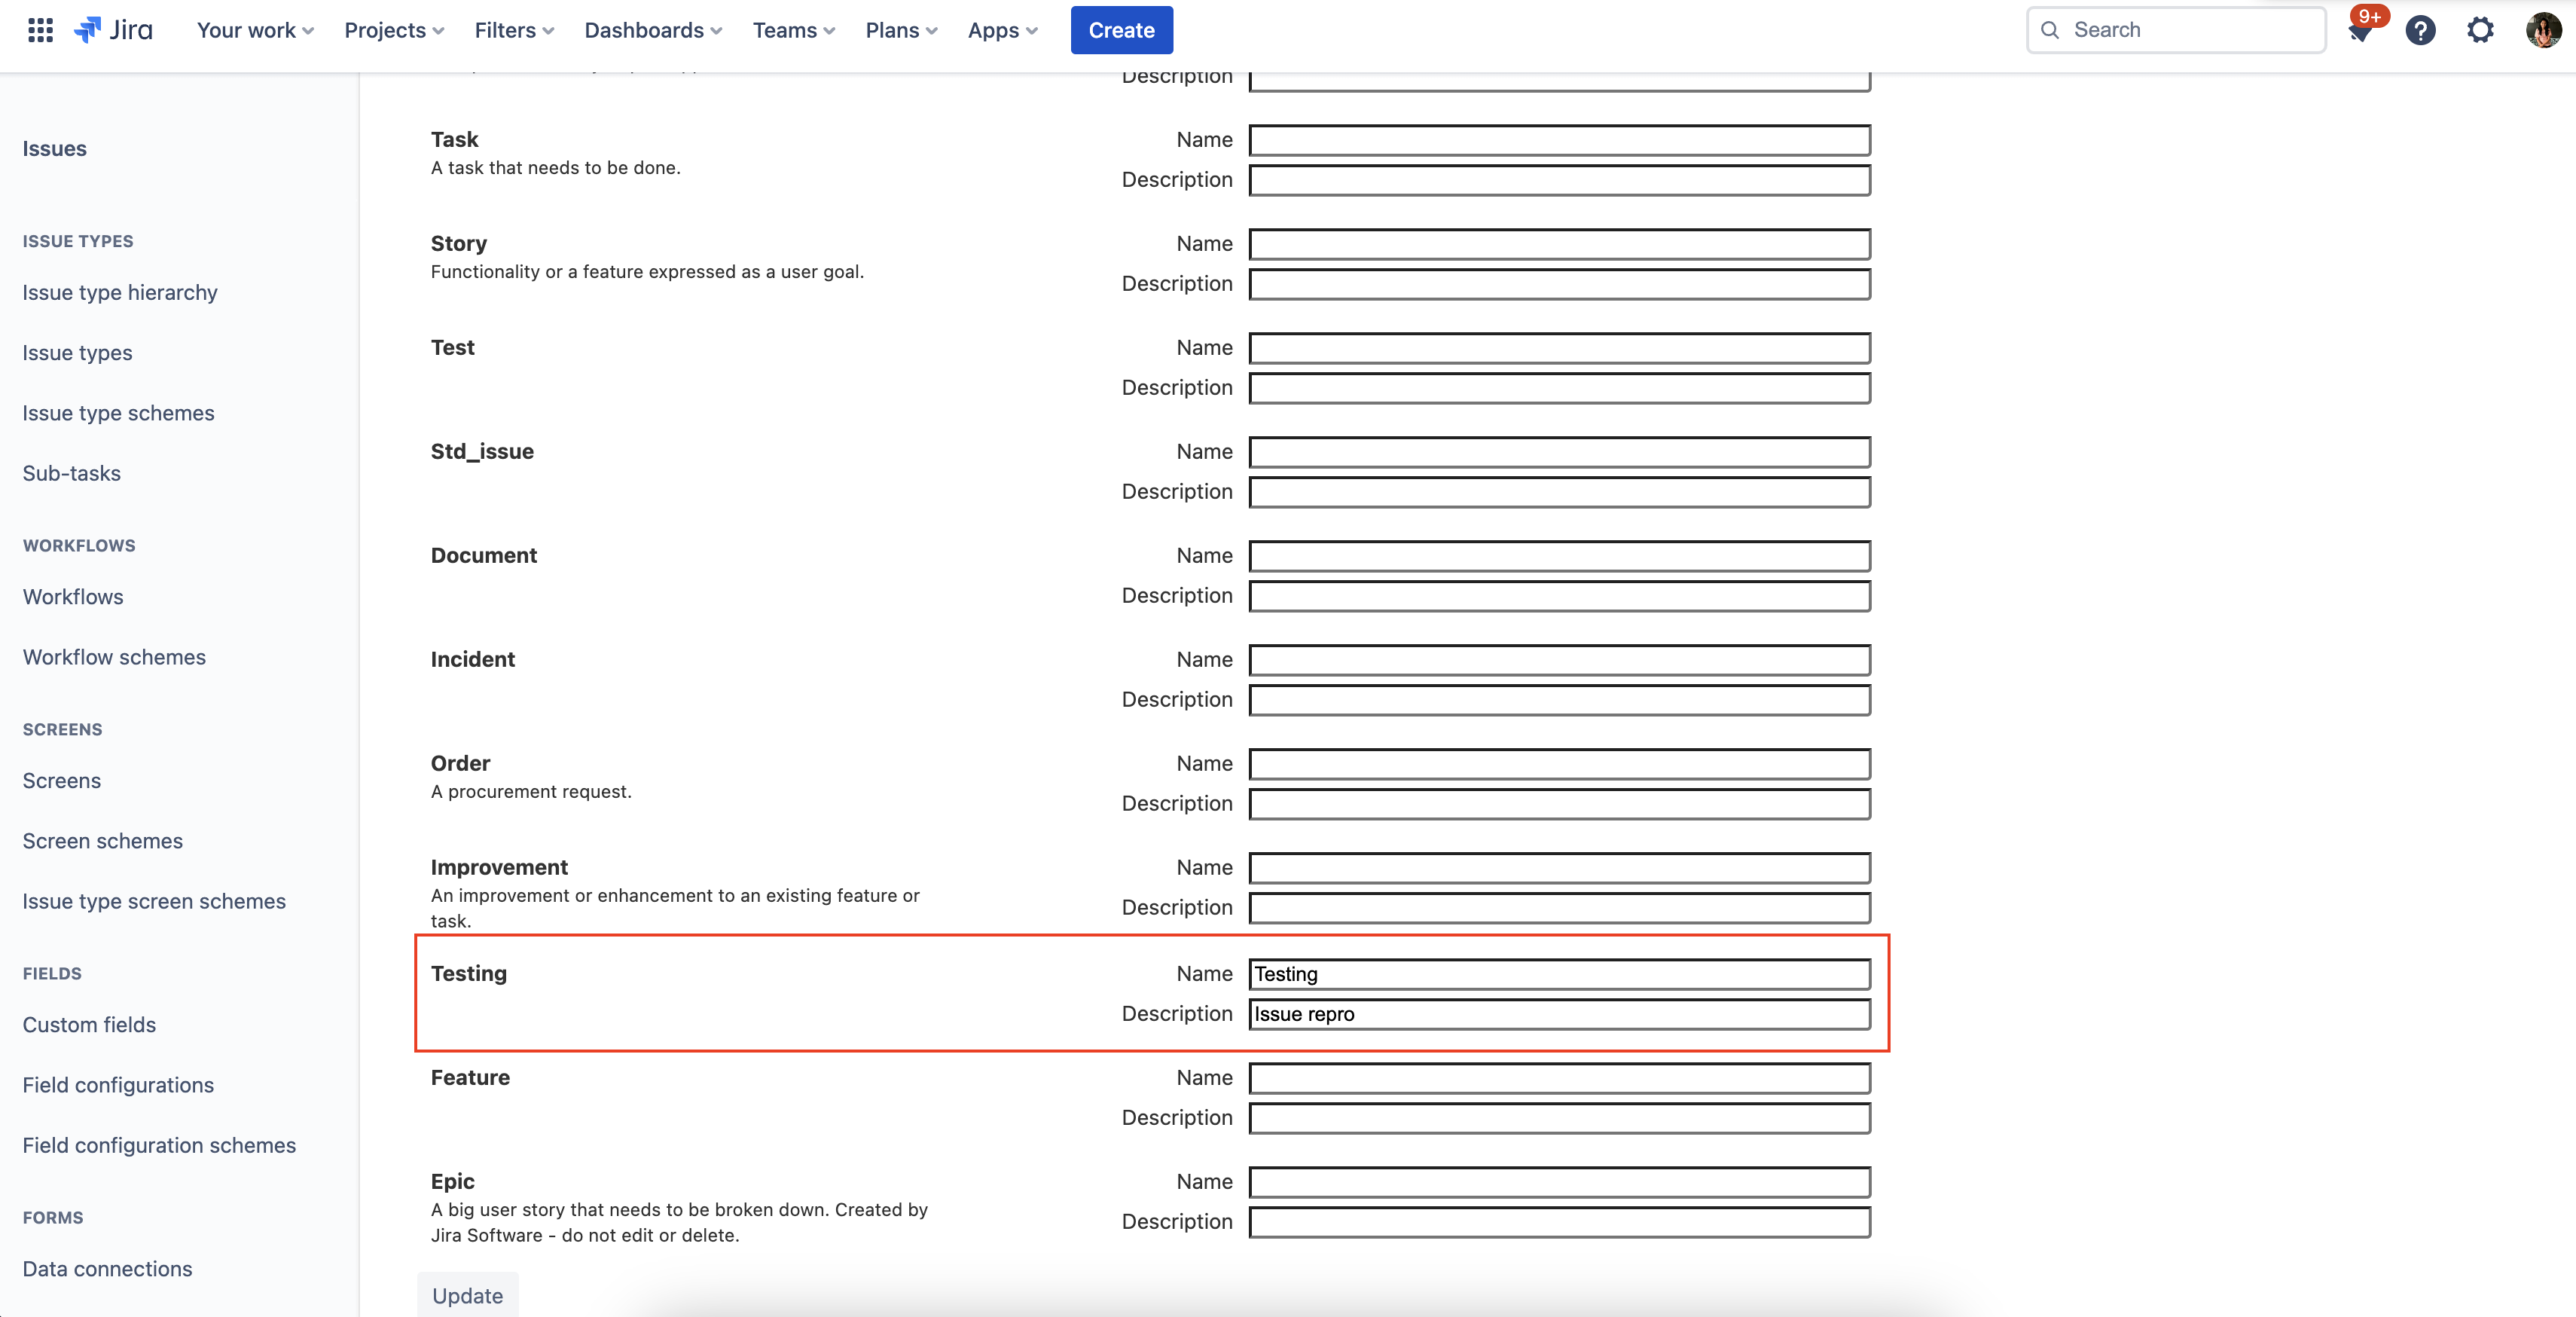Click the Update button
The width and height of the screenshot is (2576, 1317).
click(x=467, y=1295)
